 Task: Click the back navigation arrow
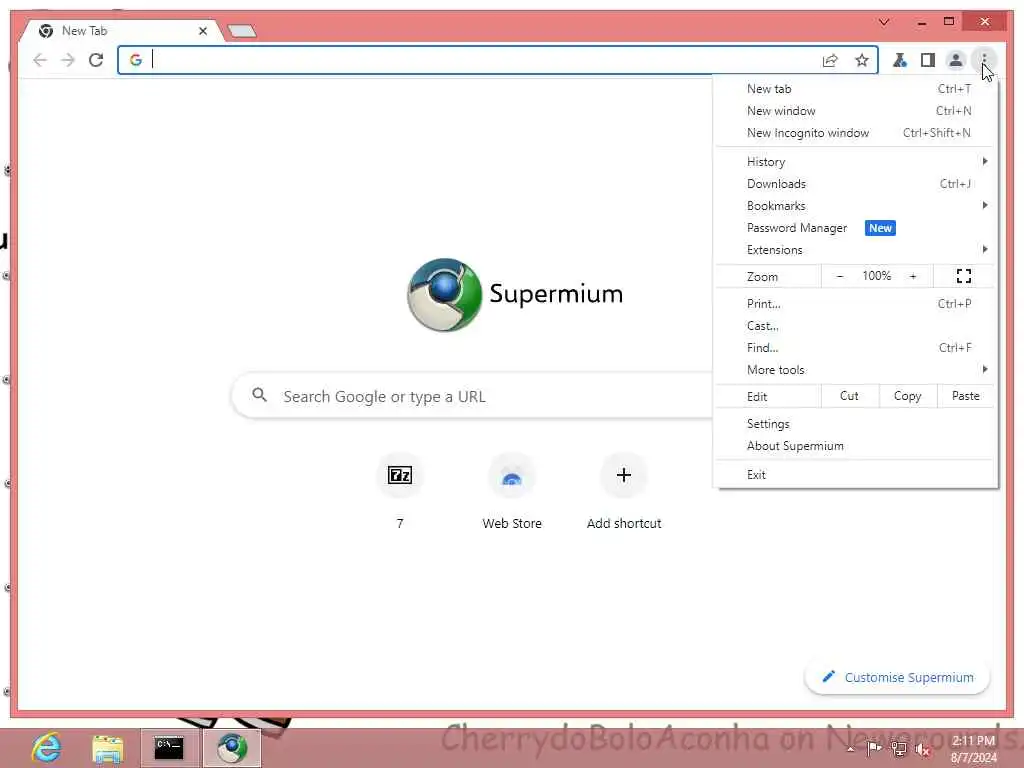coord(40,60)
